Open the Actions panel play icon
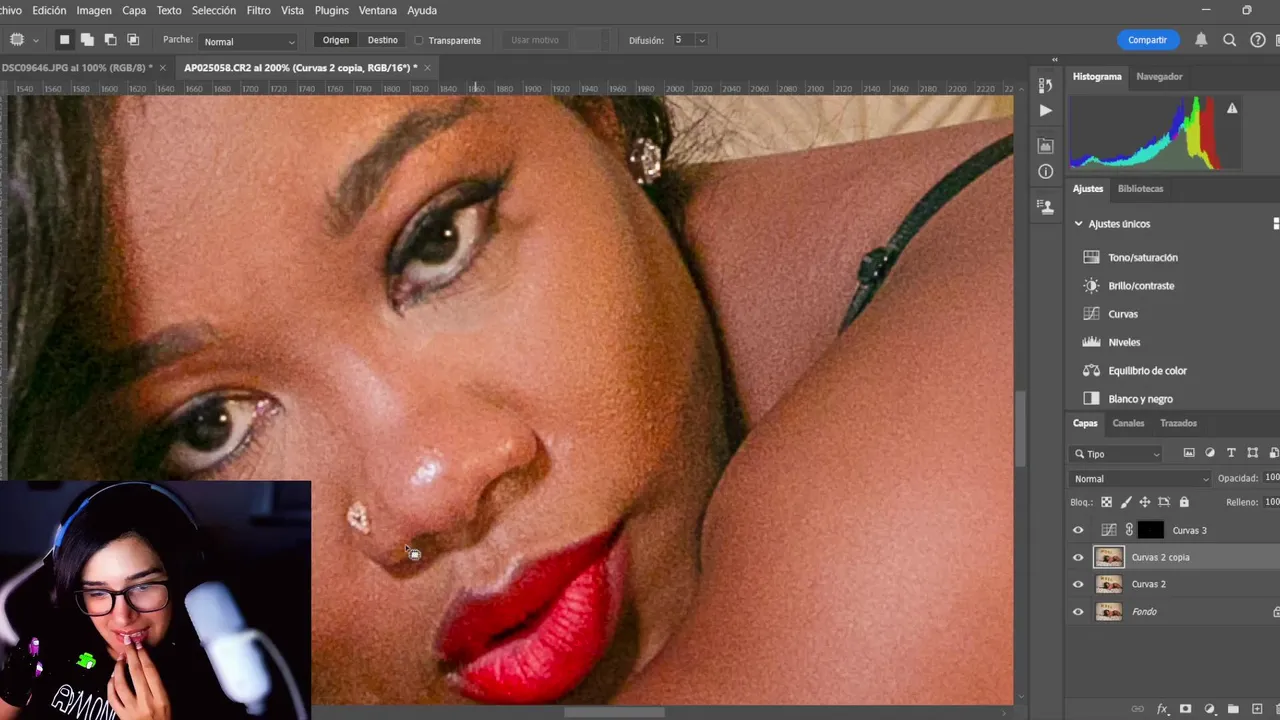1280x720 pixels. point(1046,110)
